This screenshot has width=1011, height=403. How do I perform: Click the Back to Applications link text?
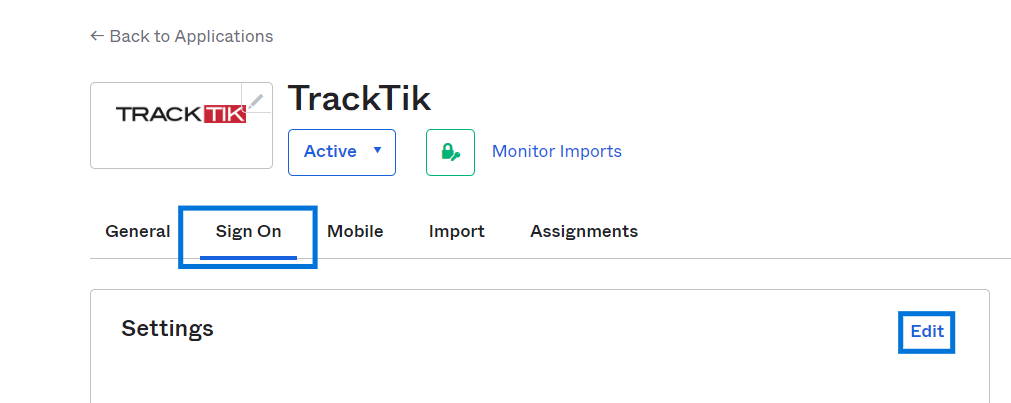[x=191, y=36]
